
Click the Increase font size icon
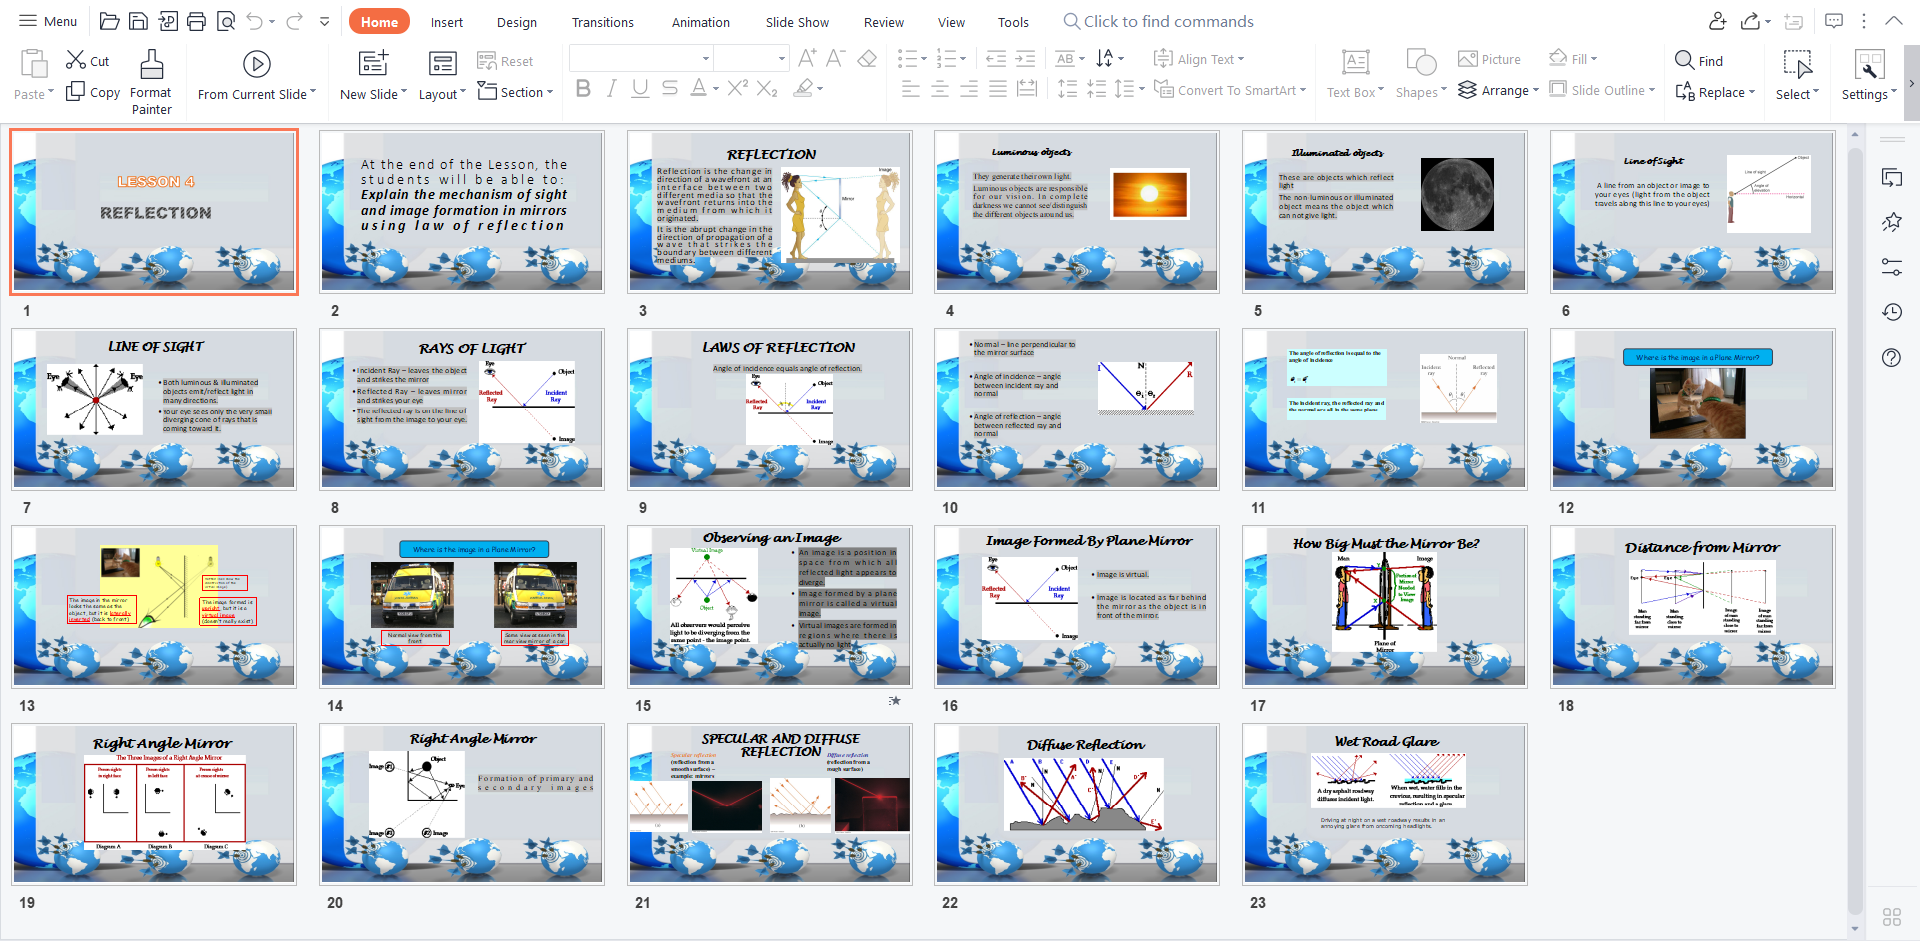[x=807, y=58]
